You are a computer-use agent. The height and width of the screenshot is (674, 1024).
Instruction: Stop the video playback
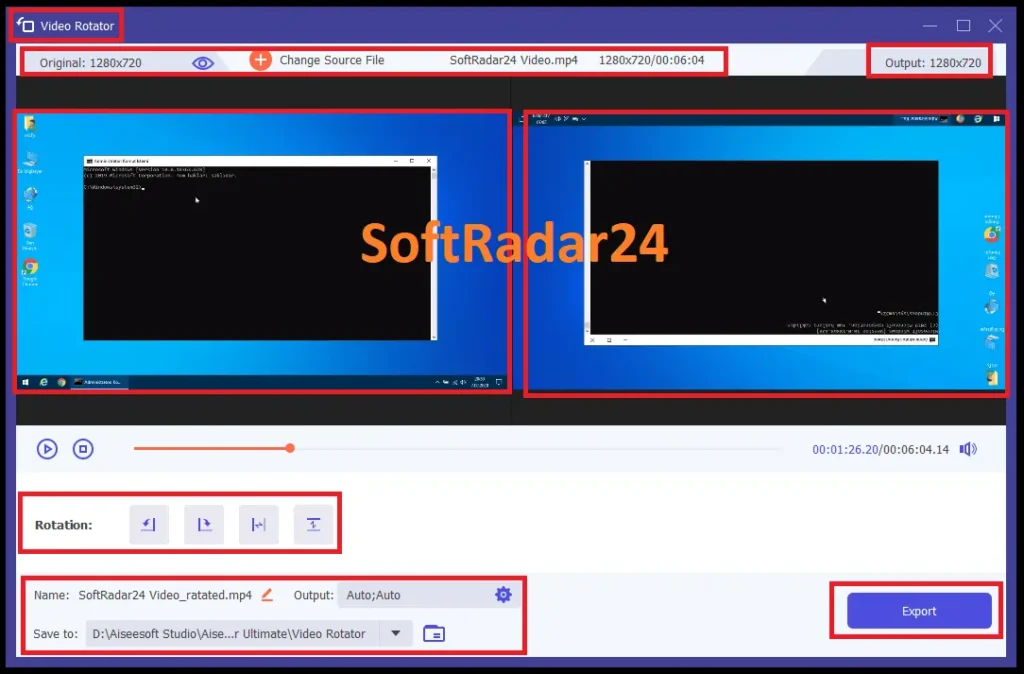[x=83, y=448]
